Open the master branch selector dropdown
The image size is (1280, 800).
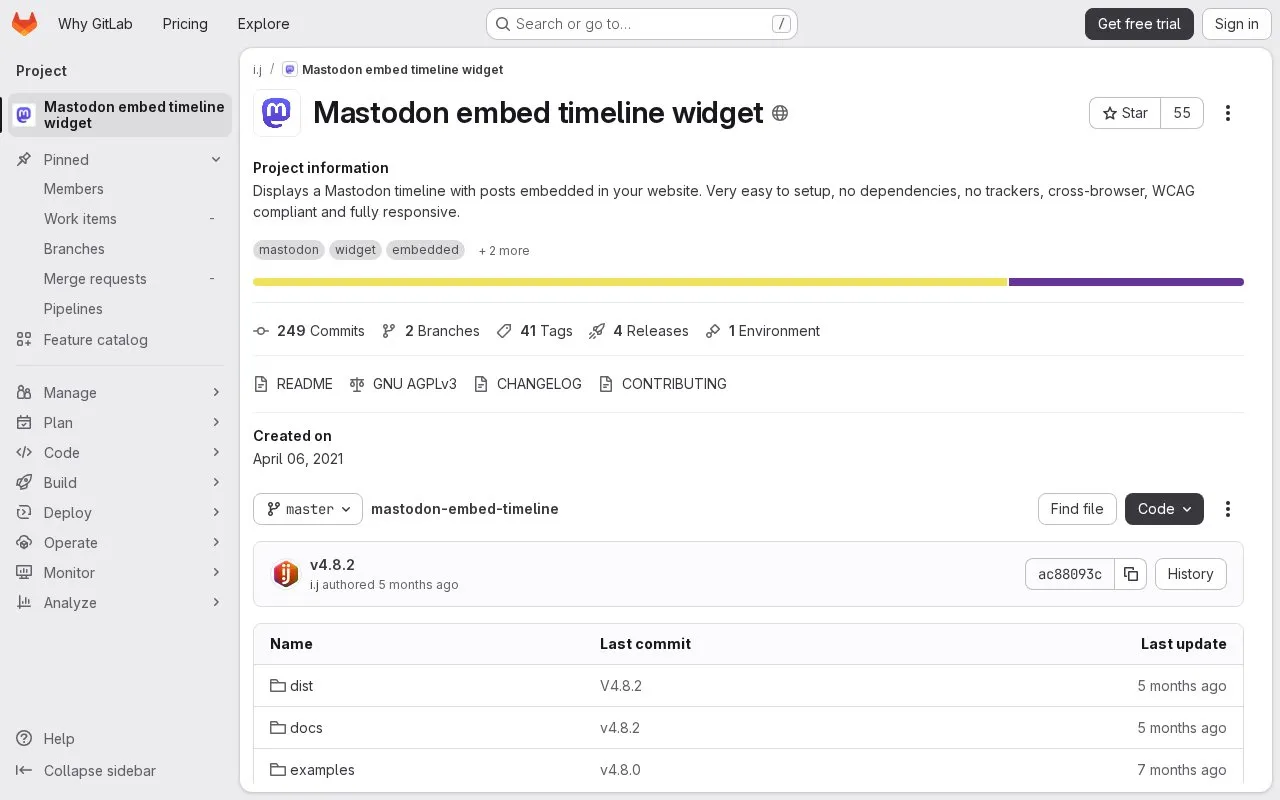(x=308, y=509)
